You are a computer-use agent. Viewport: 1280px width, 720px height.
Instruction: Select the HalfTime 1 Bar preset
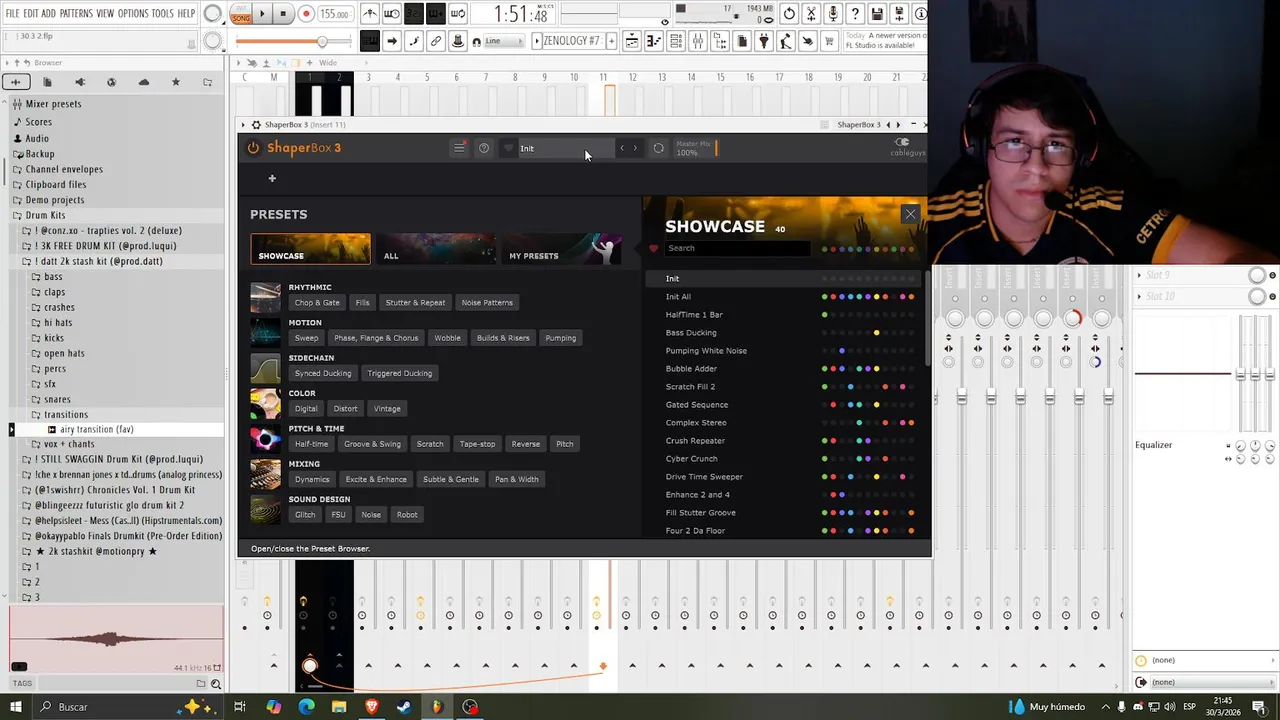coord(784,315)
